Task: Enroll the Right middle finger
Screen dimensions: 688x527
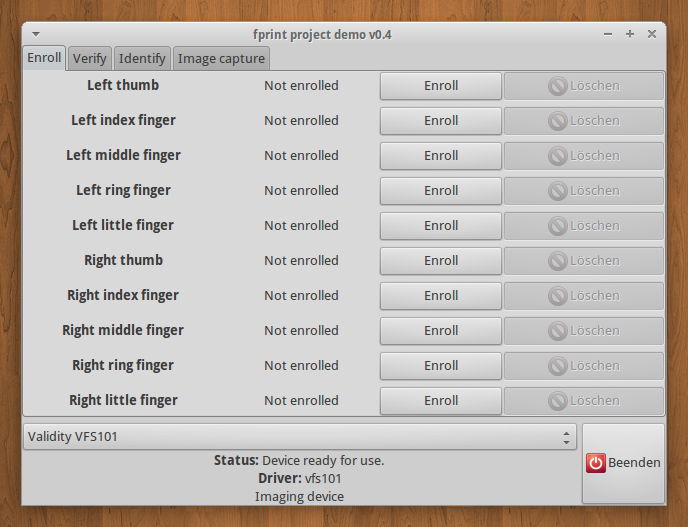Action: click(x=440, y=331)
